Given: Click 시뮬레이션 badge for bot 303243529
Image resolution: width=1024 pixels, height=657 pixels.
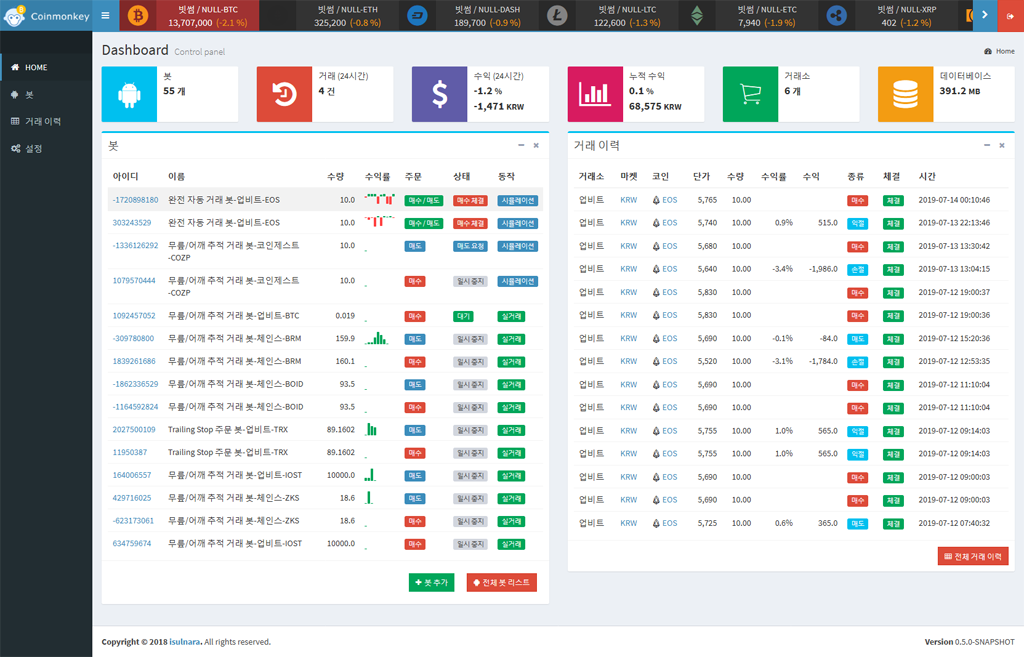Looking at the screenshot, I should coord(517,224).
